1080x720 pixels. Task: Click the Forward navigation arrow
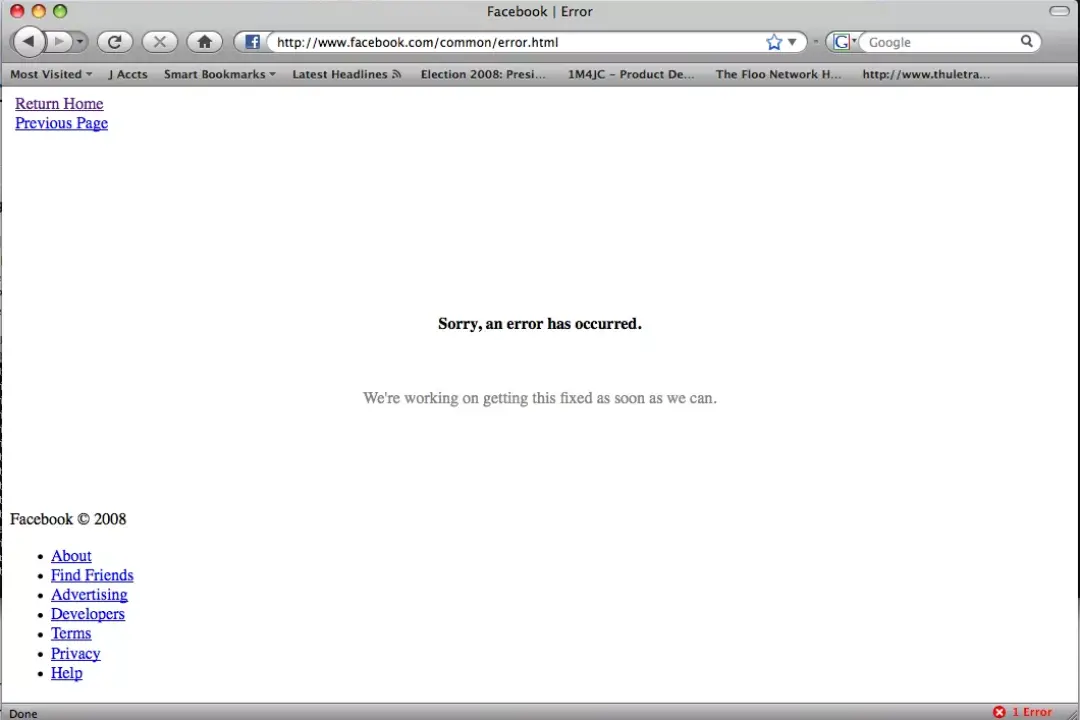(x=57, y=41)
